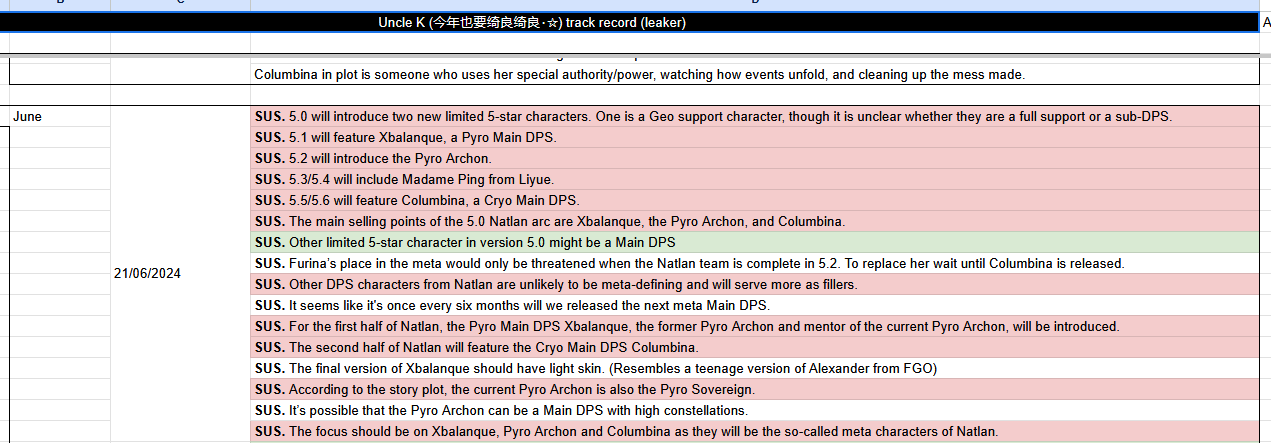Click row '5.5/5.6 will feature Columbina, a Cryo Main DPS'

point(754,201)
